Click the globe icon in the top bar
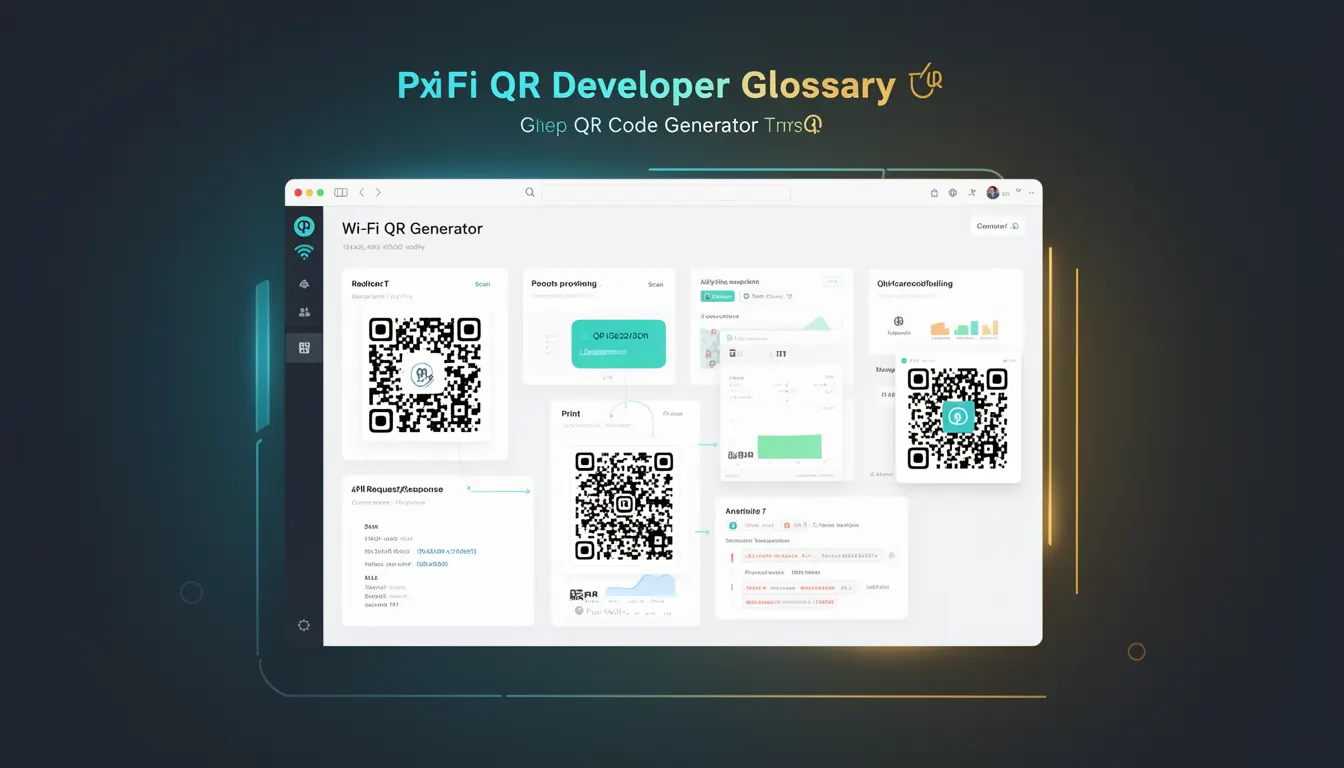Image resolution: width=1344 pixels, height=768 pixels. click(953, 193)
